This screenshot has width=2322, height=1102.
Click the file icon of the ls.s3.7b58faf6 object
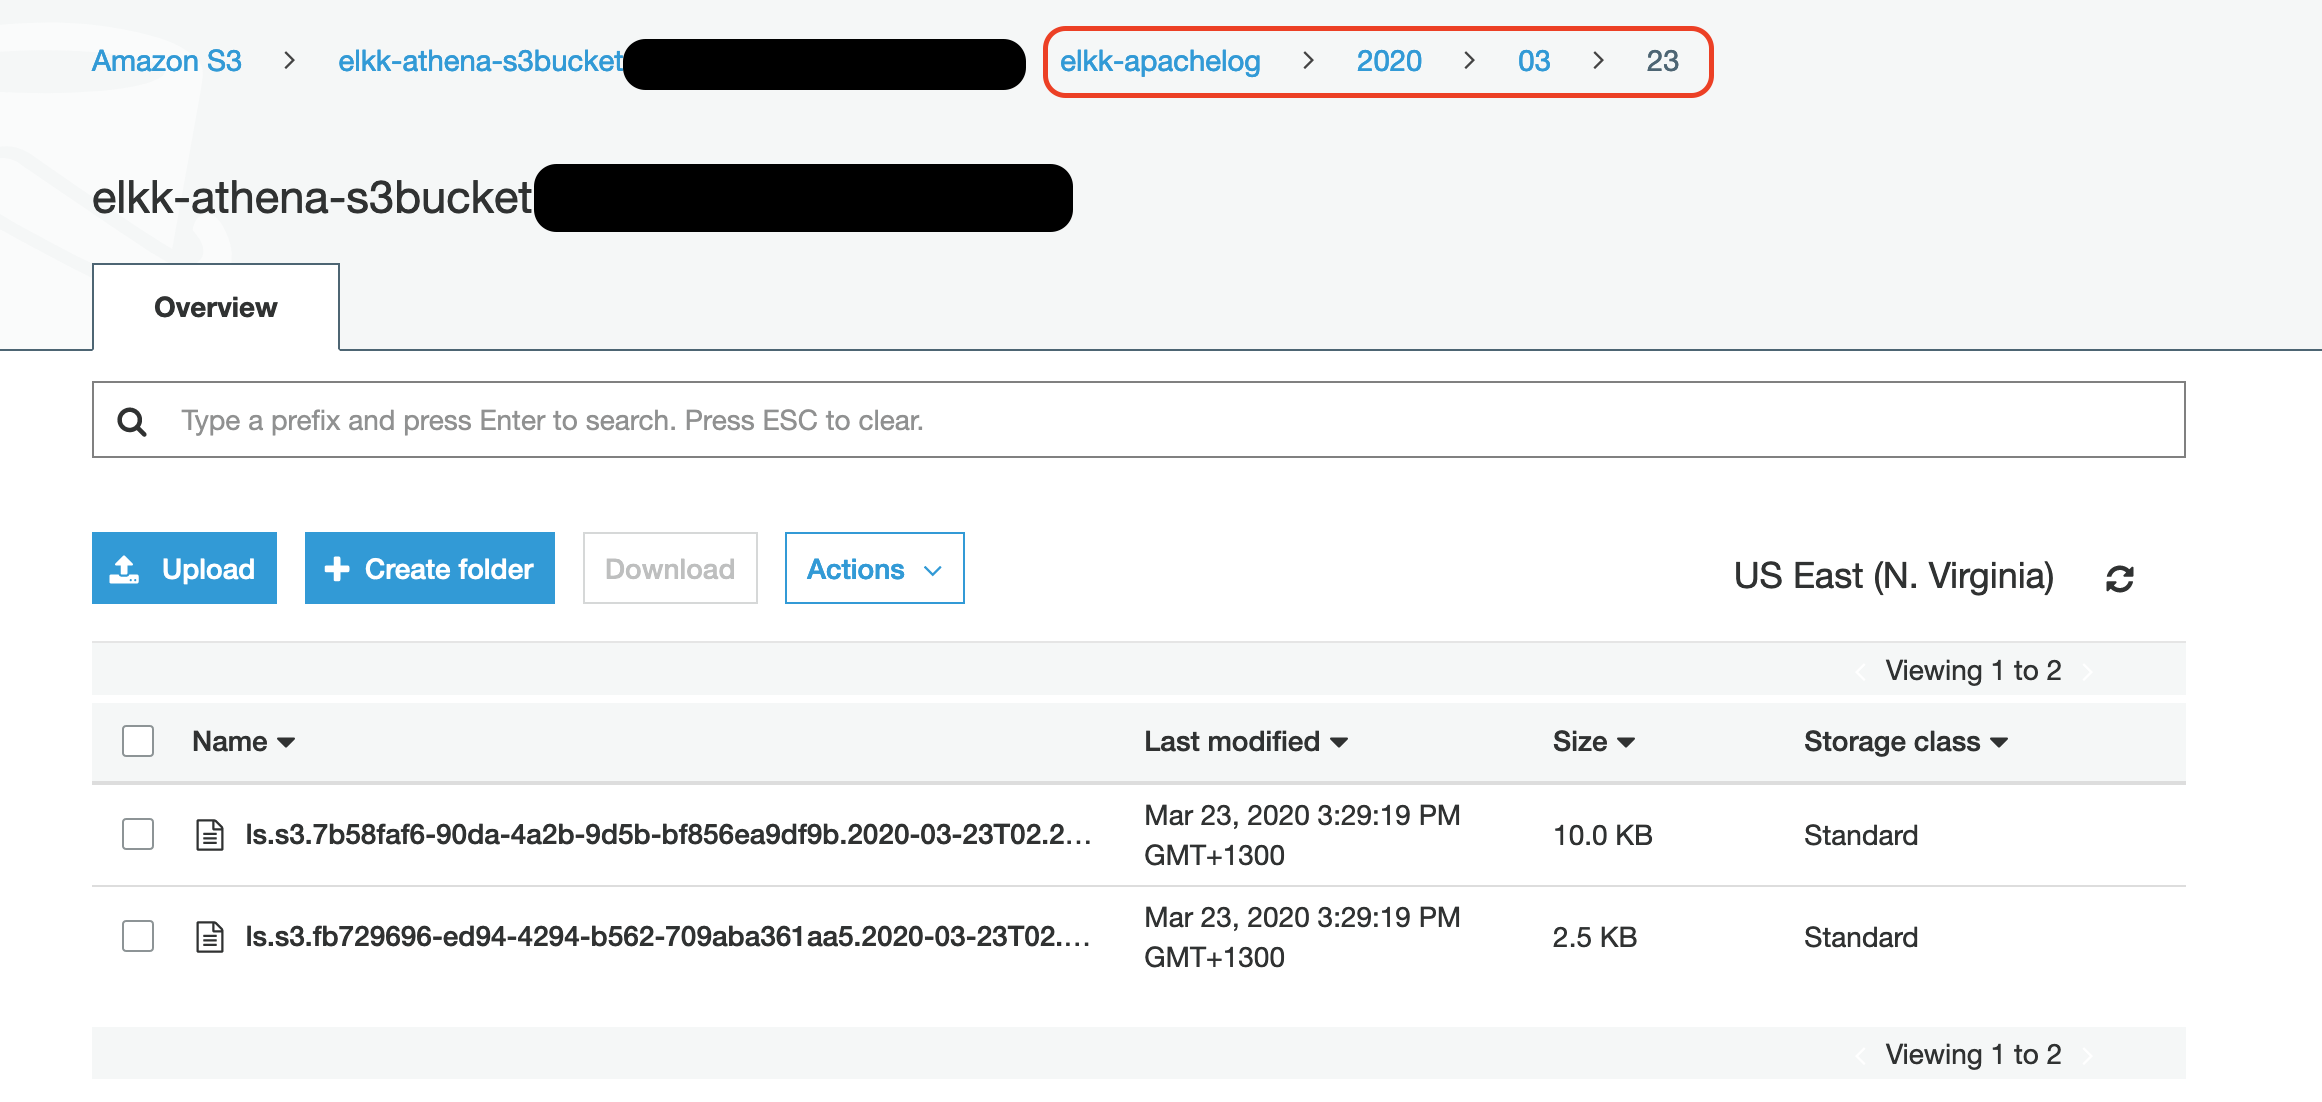[209, 834]
